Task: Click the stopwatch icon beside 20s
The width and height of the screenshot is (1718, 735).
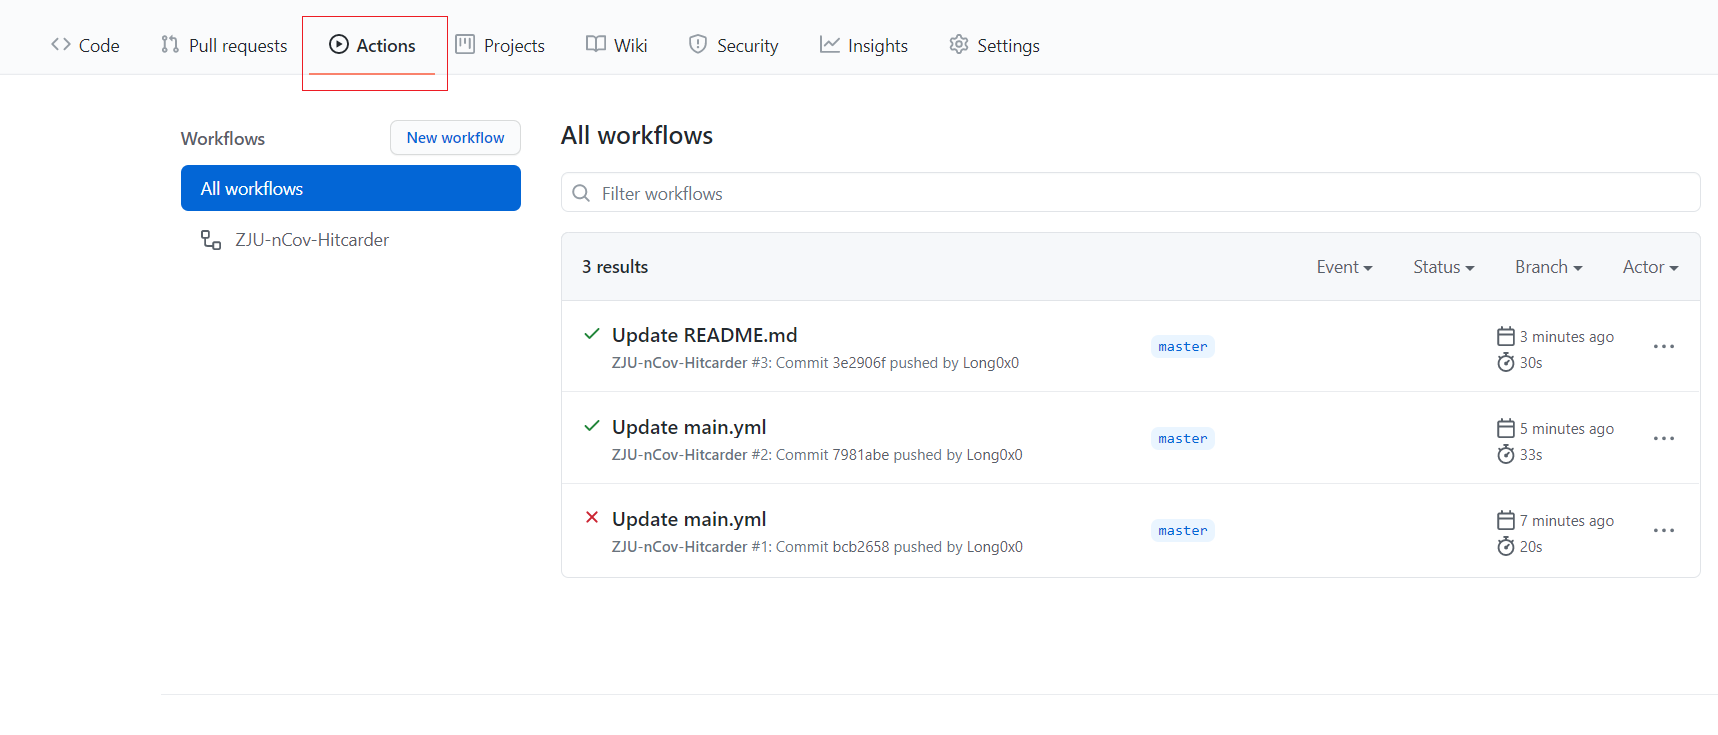Action: coord(1506,546)
